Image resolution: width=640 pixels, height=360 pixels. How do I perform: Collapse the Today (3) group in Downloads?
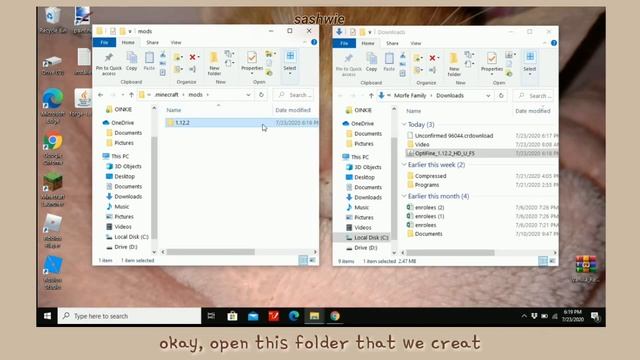tap(404, 124)
